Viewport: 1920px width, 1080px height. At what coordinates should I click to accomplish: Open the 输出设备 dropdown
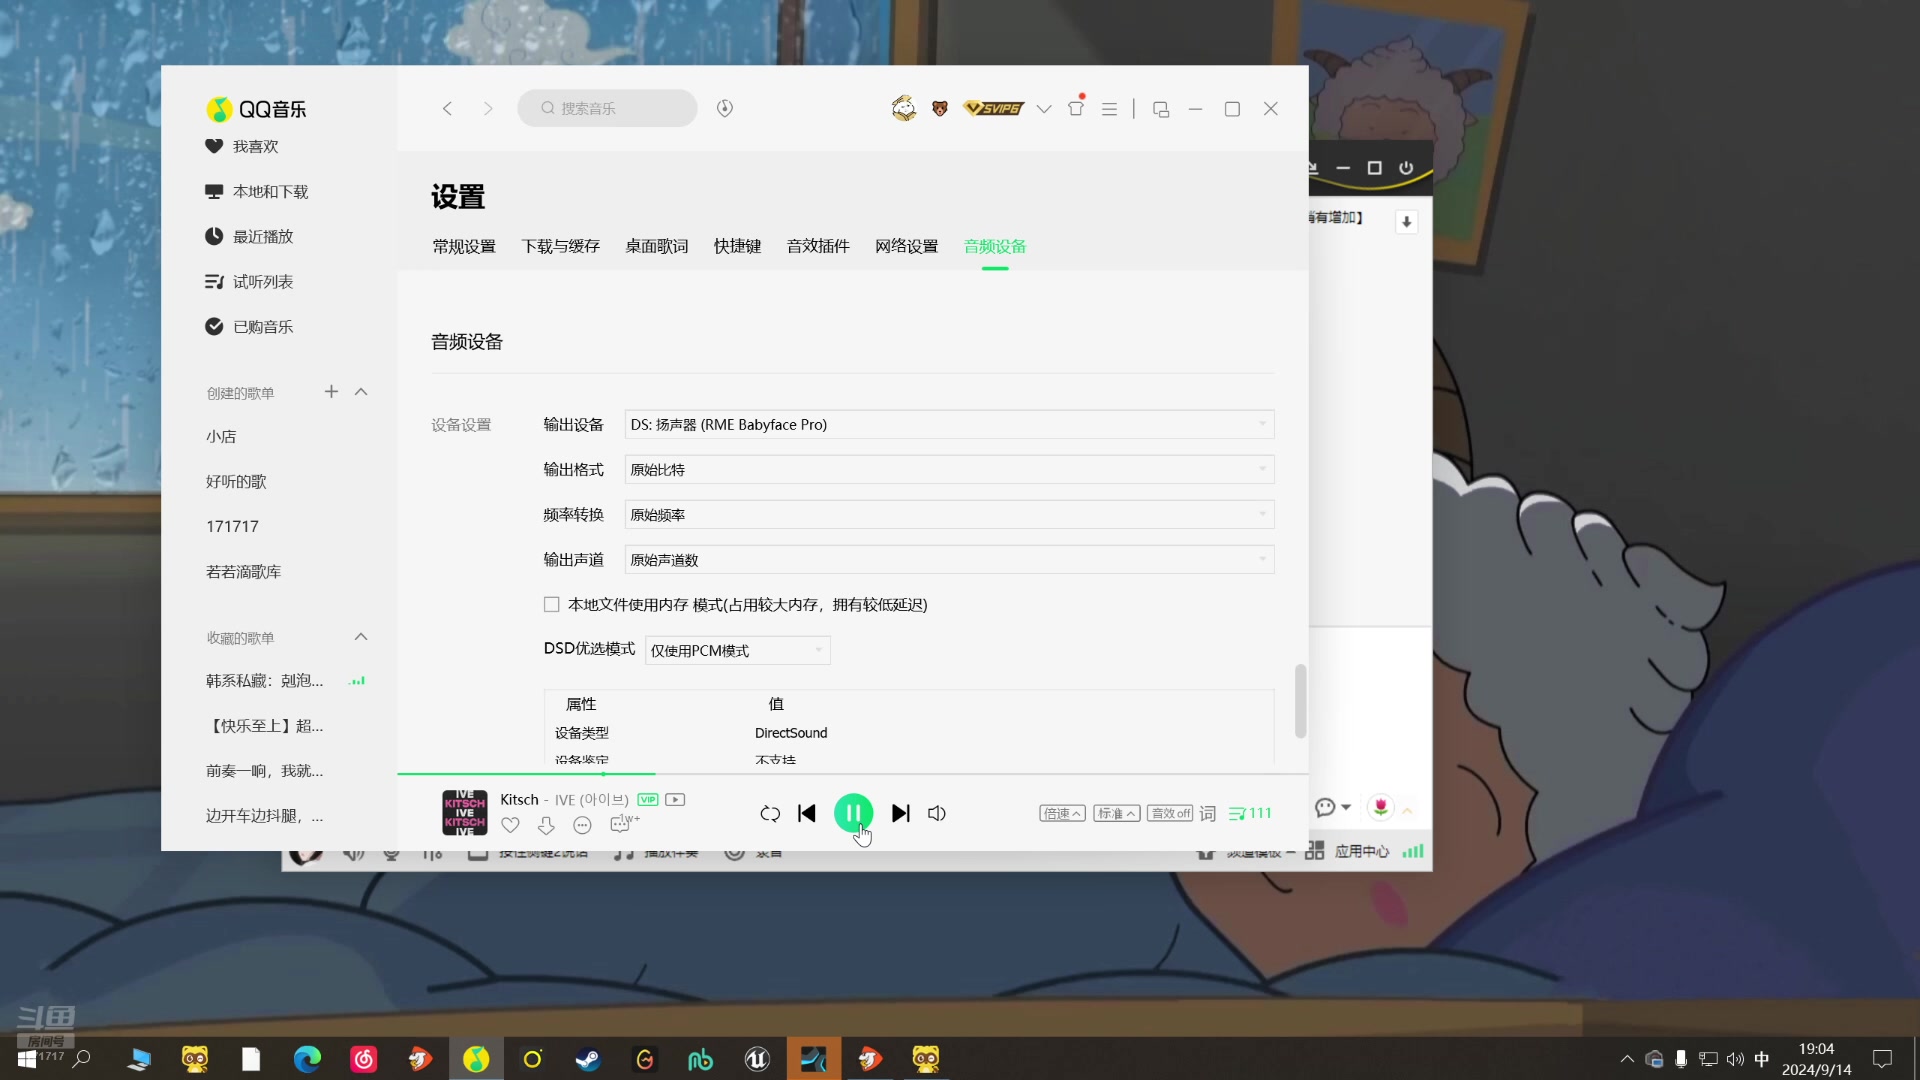[949, 424]
